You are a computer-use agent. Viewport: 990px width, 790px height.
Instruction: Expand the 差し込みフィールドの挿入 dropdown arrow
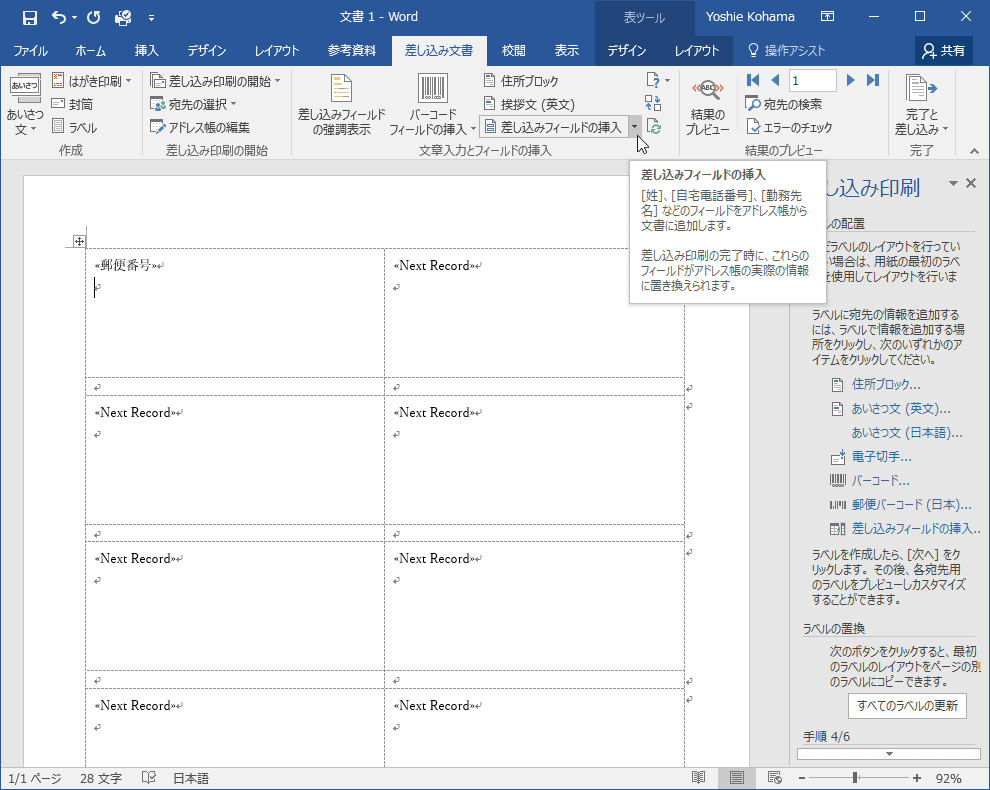coord(634,128)
